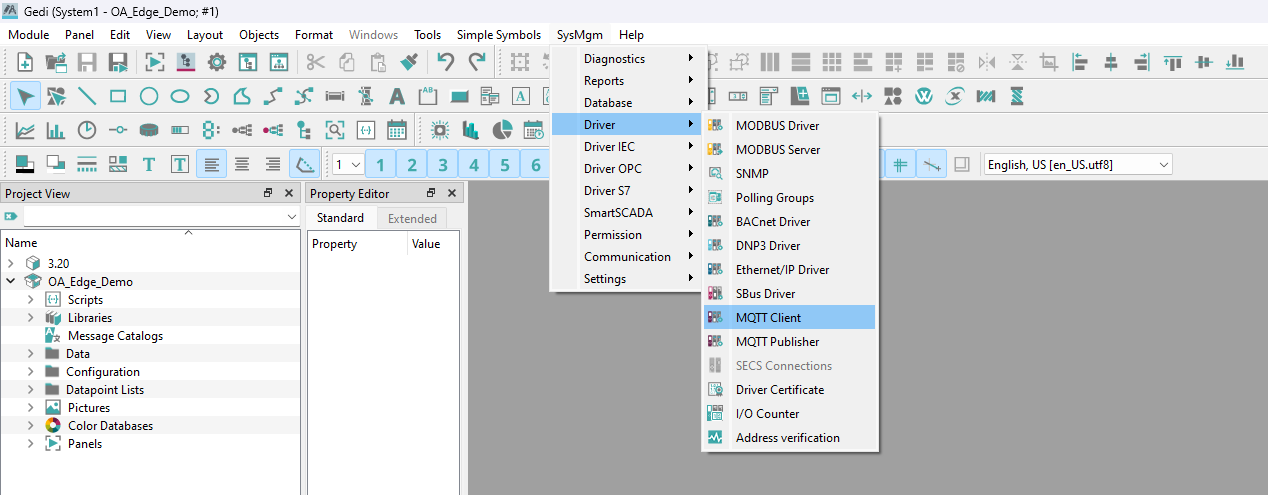Open the language selection dropdown
Screen dimensions: 1268x495
coord(1076,165)
